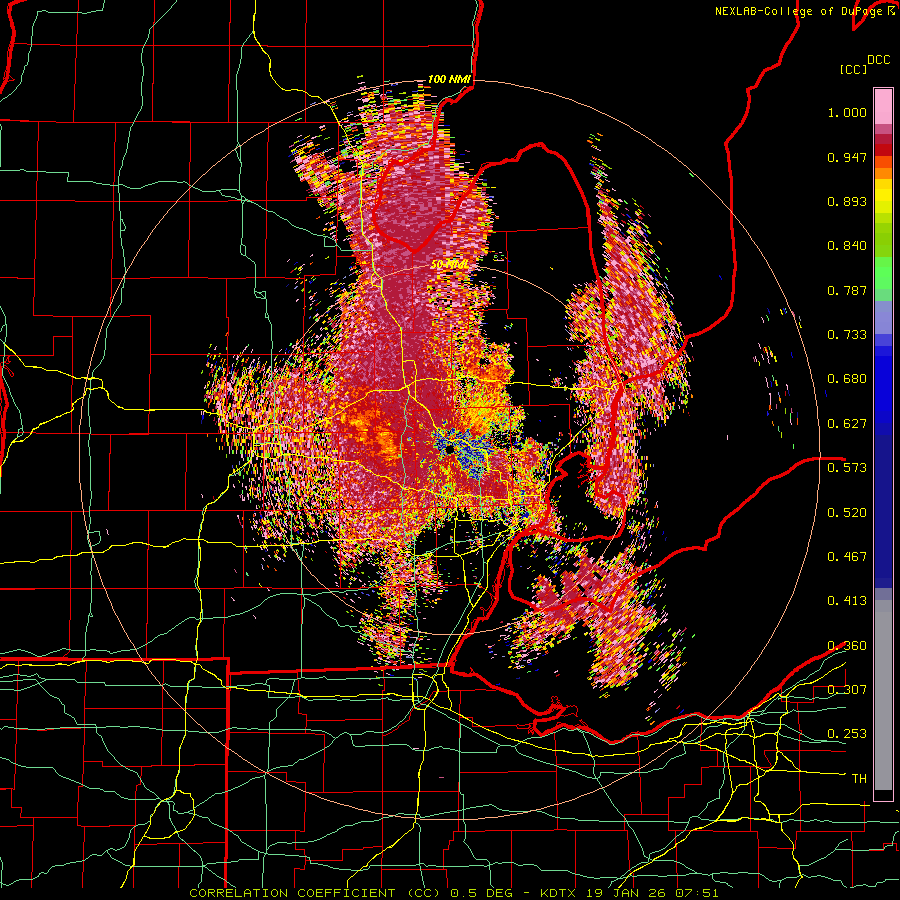The height and width of the screenshot is (900, 900).
Task: Pick the light pink top color bar segment
Action: pos(883,106)
